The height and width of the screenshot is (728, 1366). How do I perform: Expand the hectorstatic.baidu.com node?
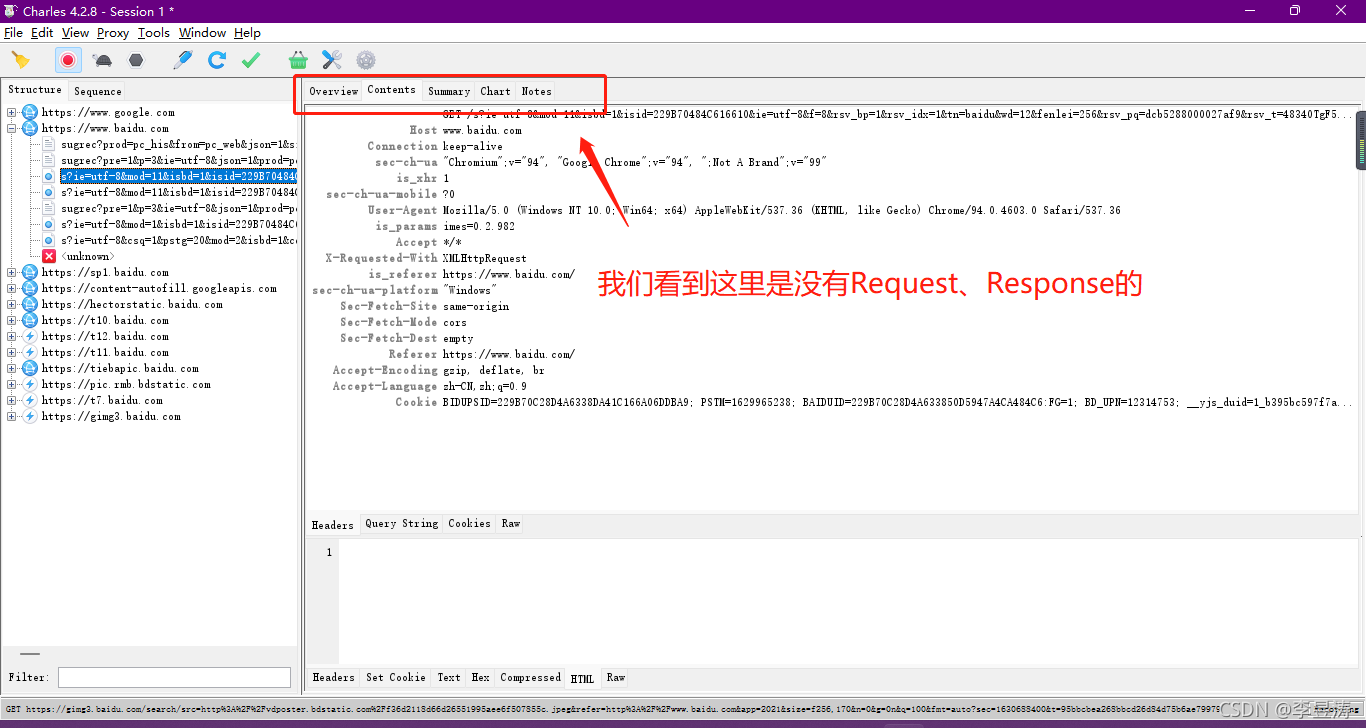(12, 304)
